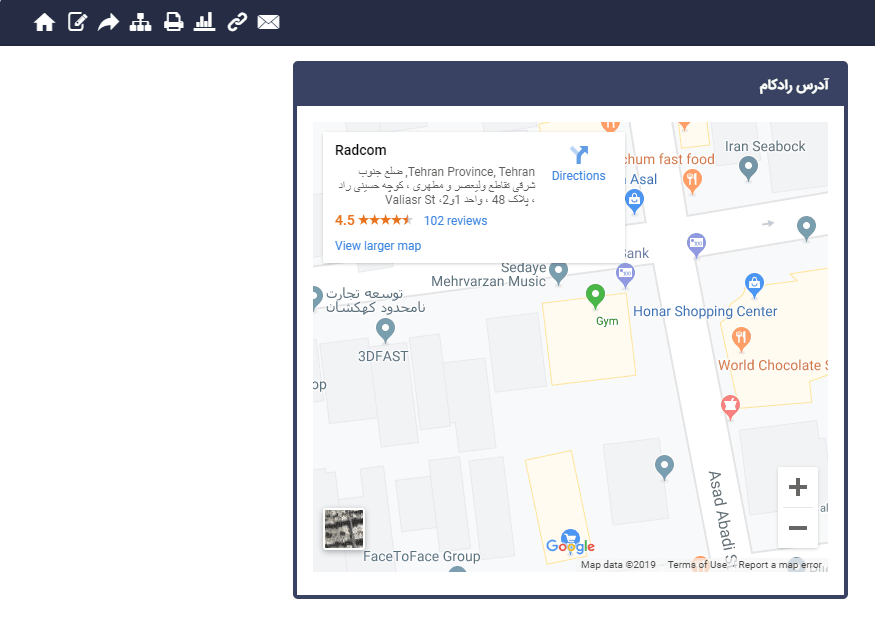Open the bar chart statistics icon

point(205,21)
